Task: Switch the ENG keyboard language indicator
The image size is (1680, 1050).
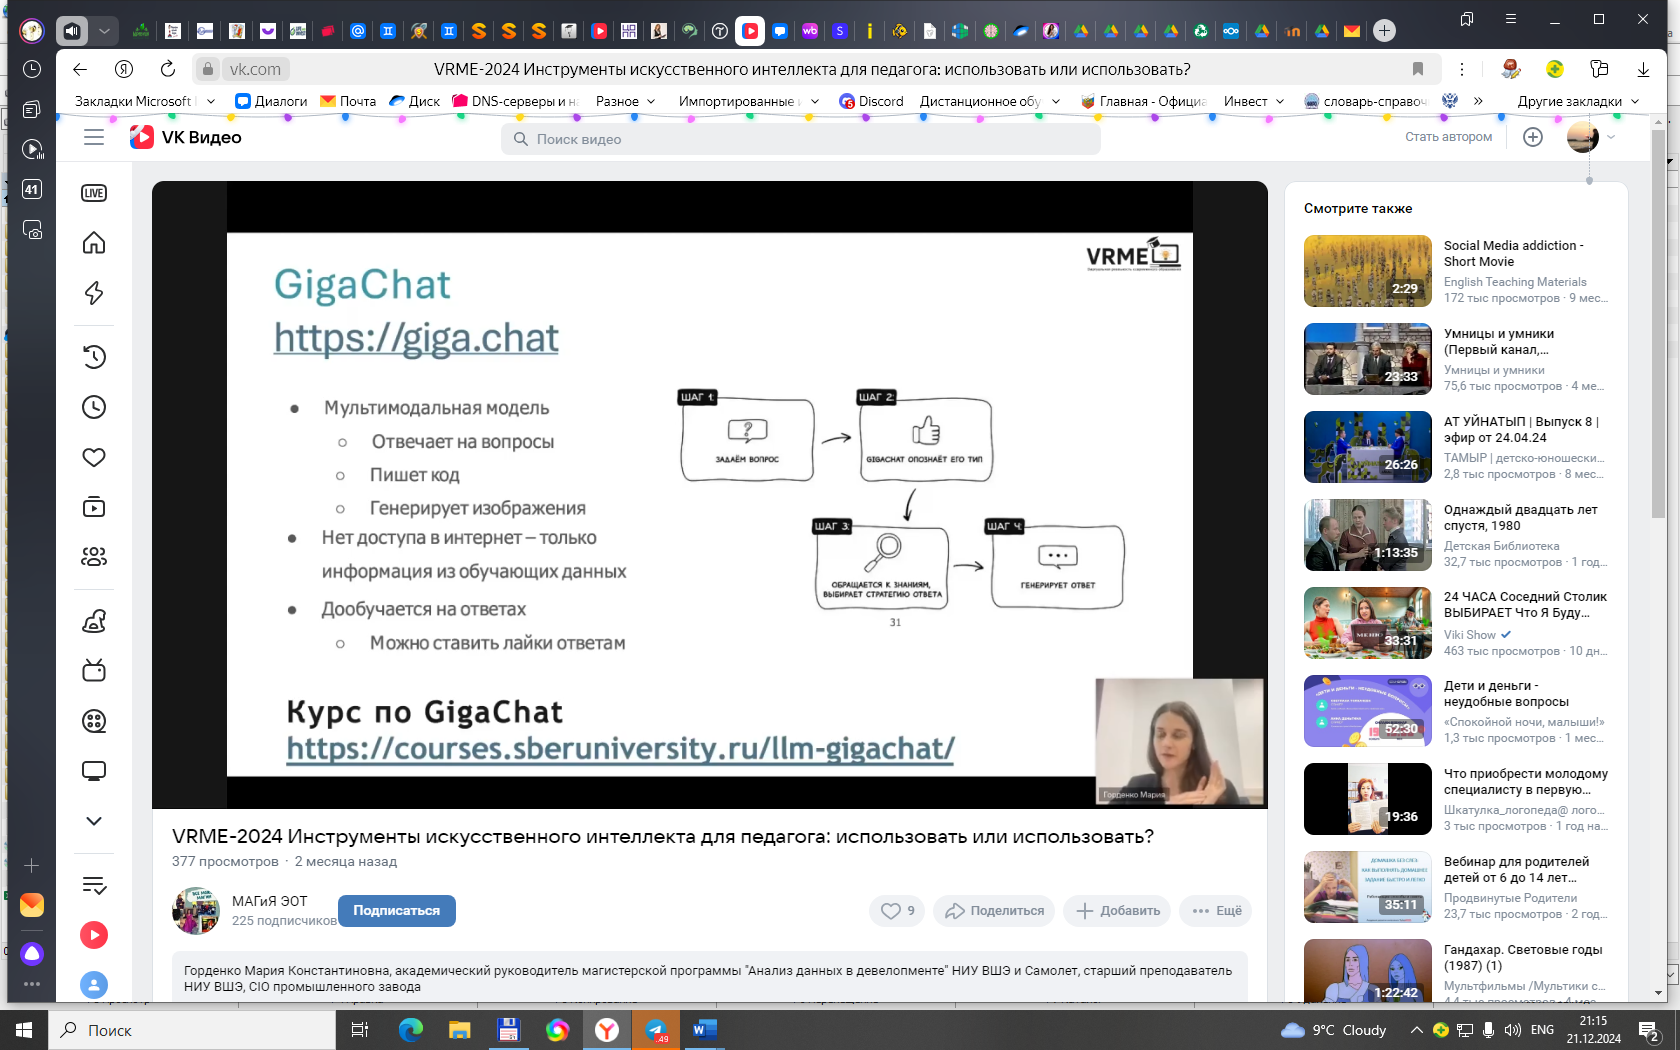Action: pos(1542,1030)
